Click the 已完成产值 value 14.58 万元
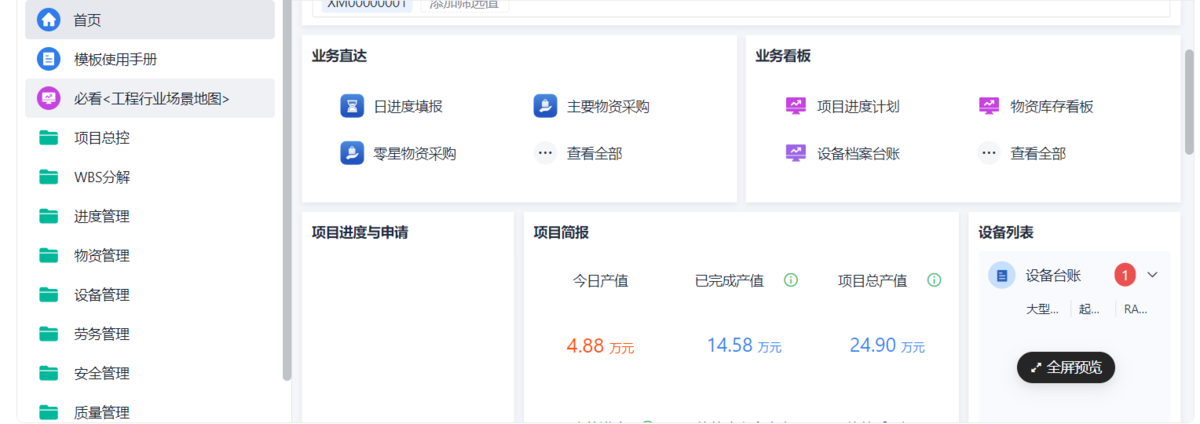 744,346
